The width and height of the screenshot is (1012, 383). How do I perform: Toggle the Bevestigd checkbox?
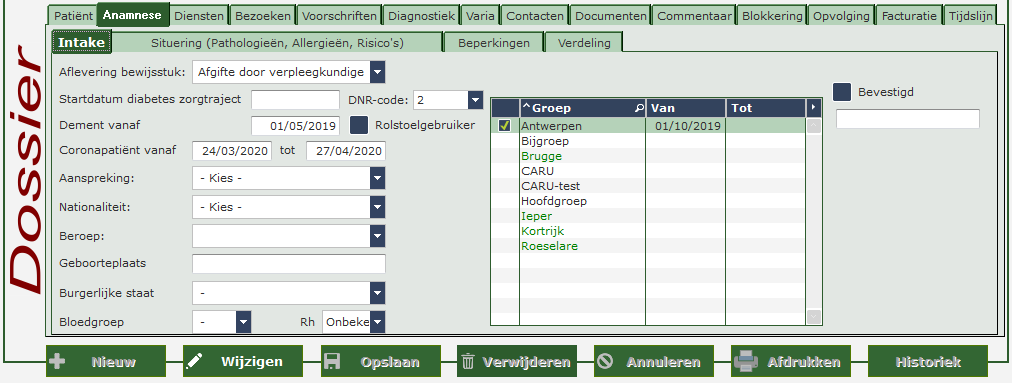[842, 92]
